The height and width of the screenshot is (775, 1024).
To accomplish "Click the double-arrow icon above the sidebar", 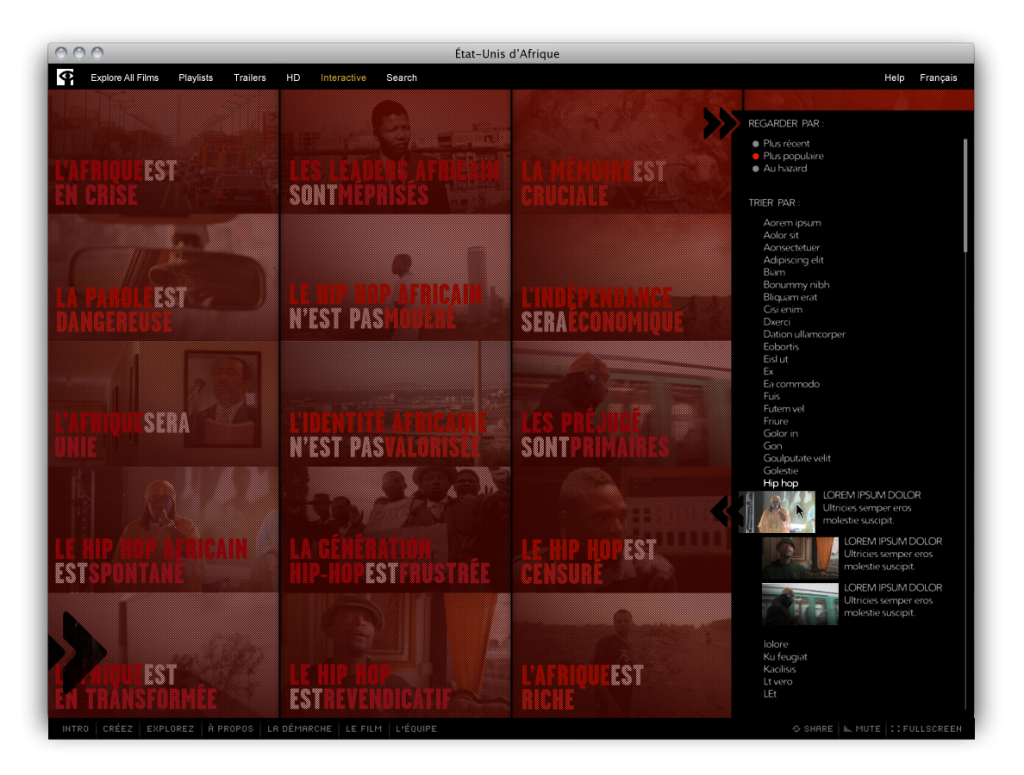I will tap(719, 123).
